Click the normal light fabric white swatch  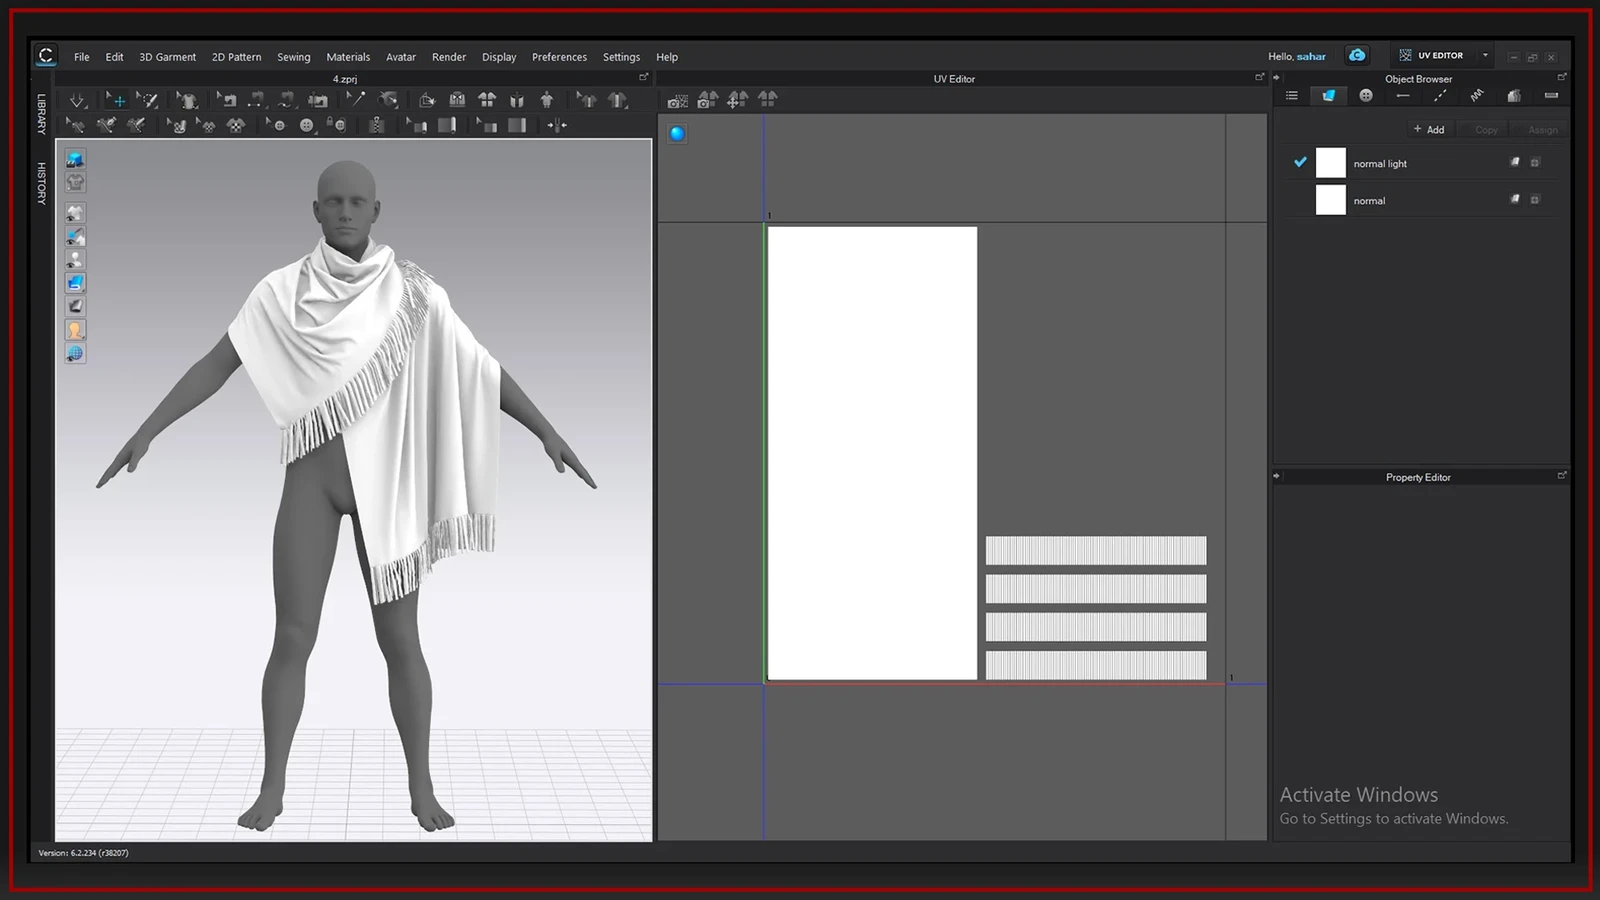(x=1330, y=163)
